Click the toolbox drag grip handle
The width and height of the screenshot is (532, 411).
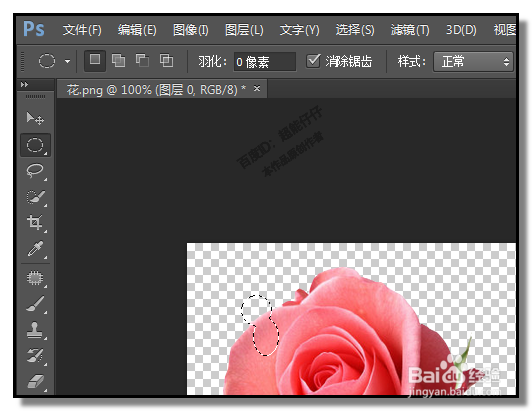pos(35,97)
